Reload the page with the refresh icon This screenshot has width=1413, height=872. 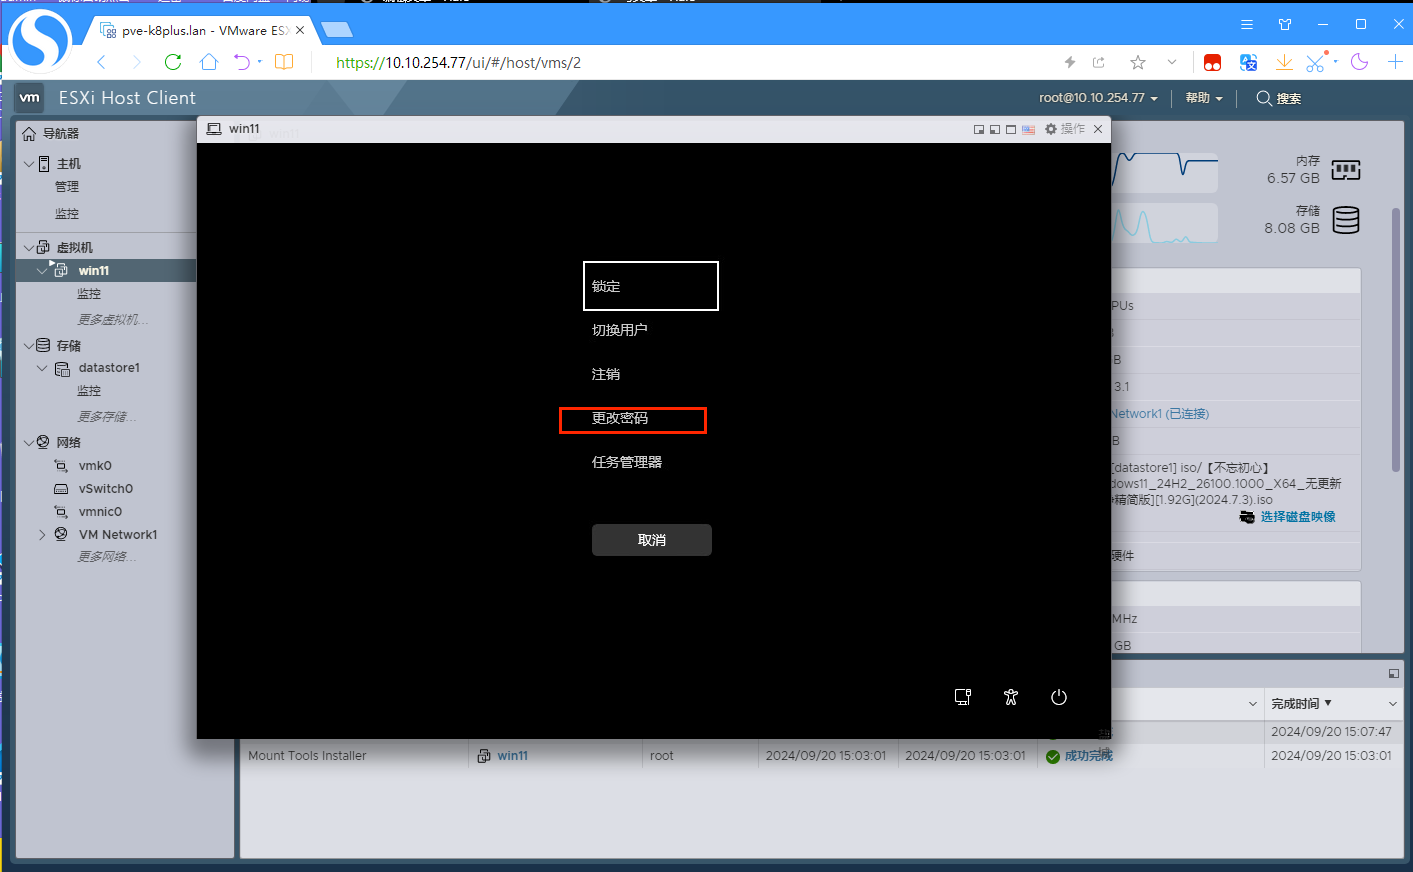(173, 62)
